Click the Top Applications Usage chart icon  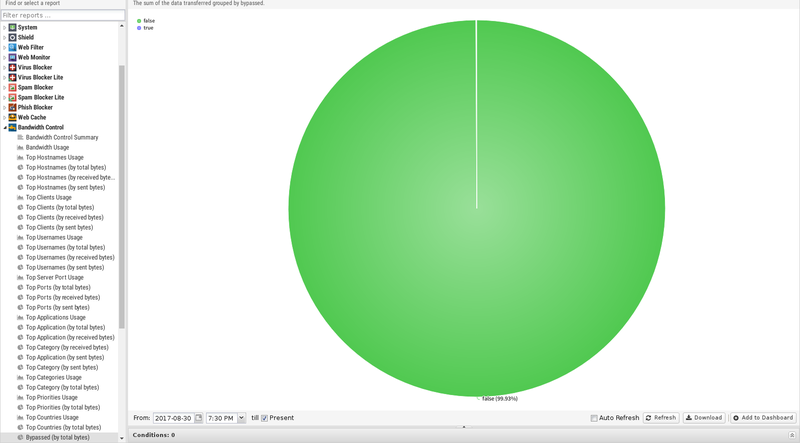pyautogui.click(x=20, y=317)
